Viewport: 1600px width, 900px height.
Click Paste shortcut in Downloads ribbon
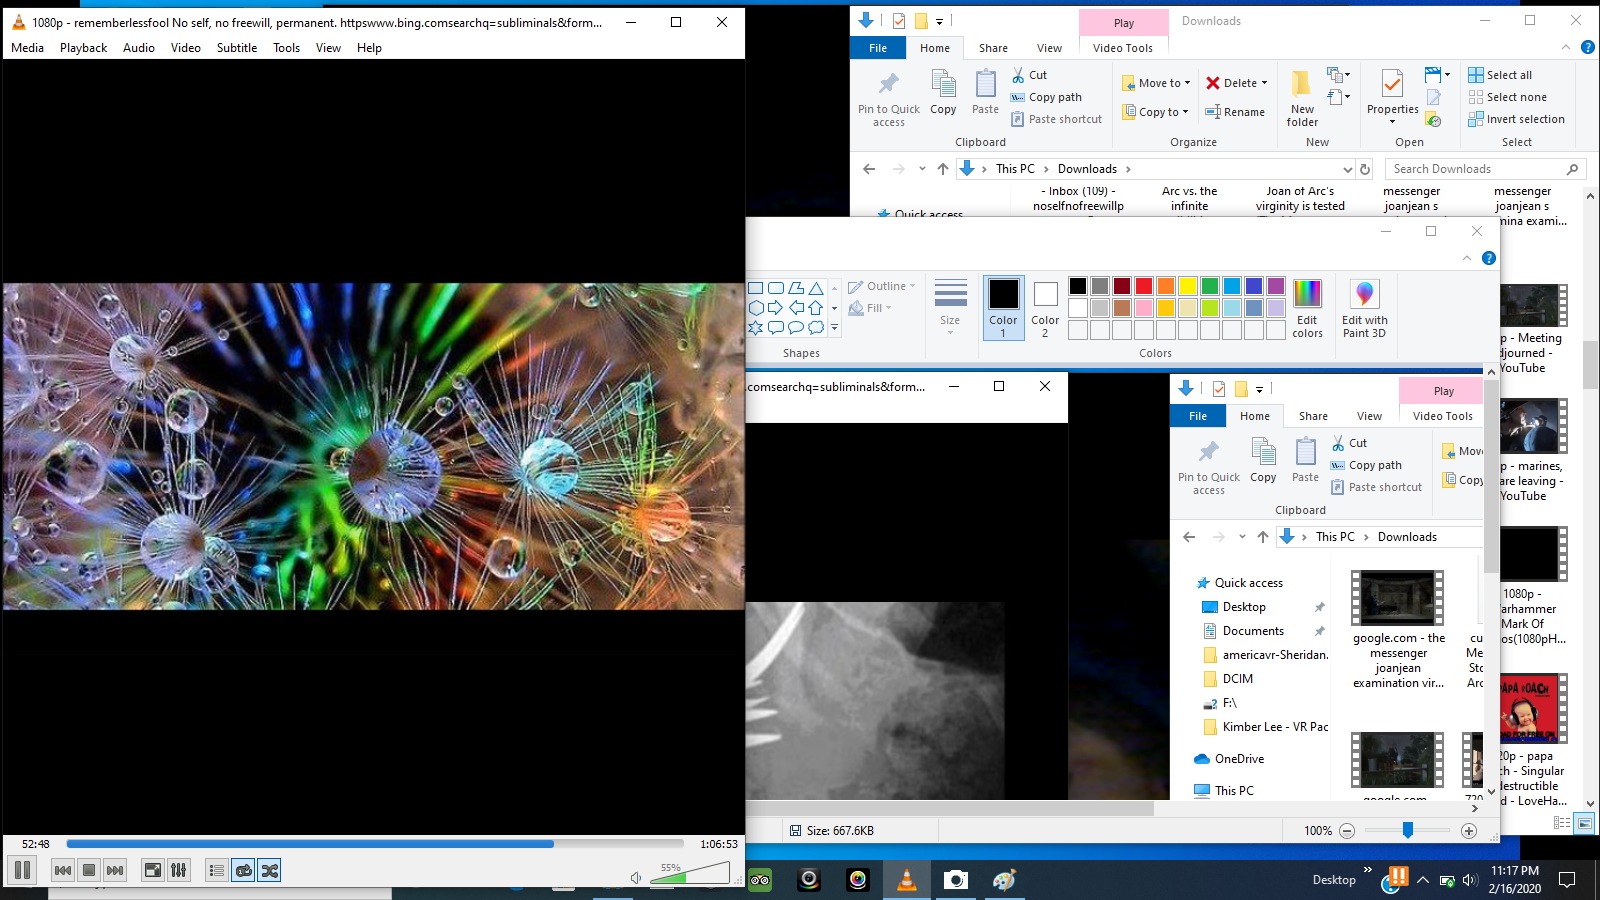pos(1056,119)
